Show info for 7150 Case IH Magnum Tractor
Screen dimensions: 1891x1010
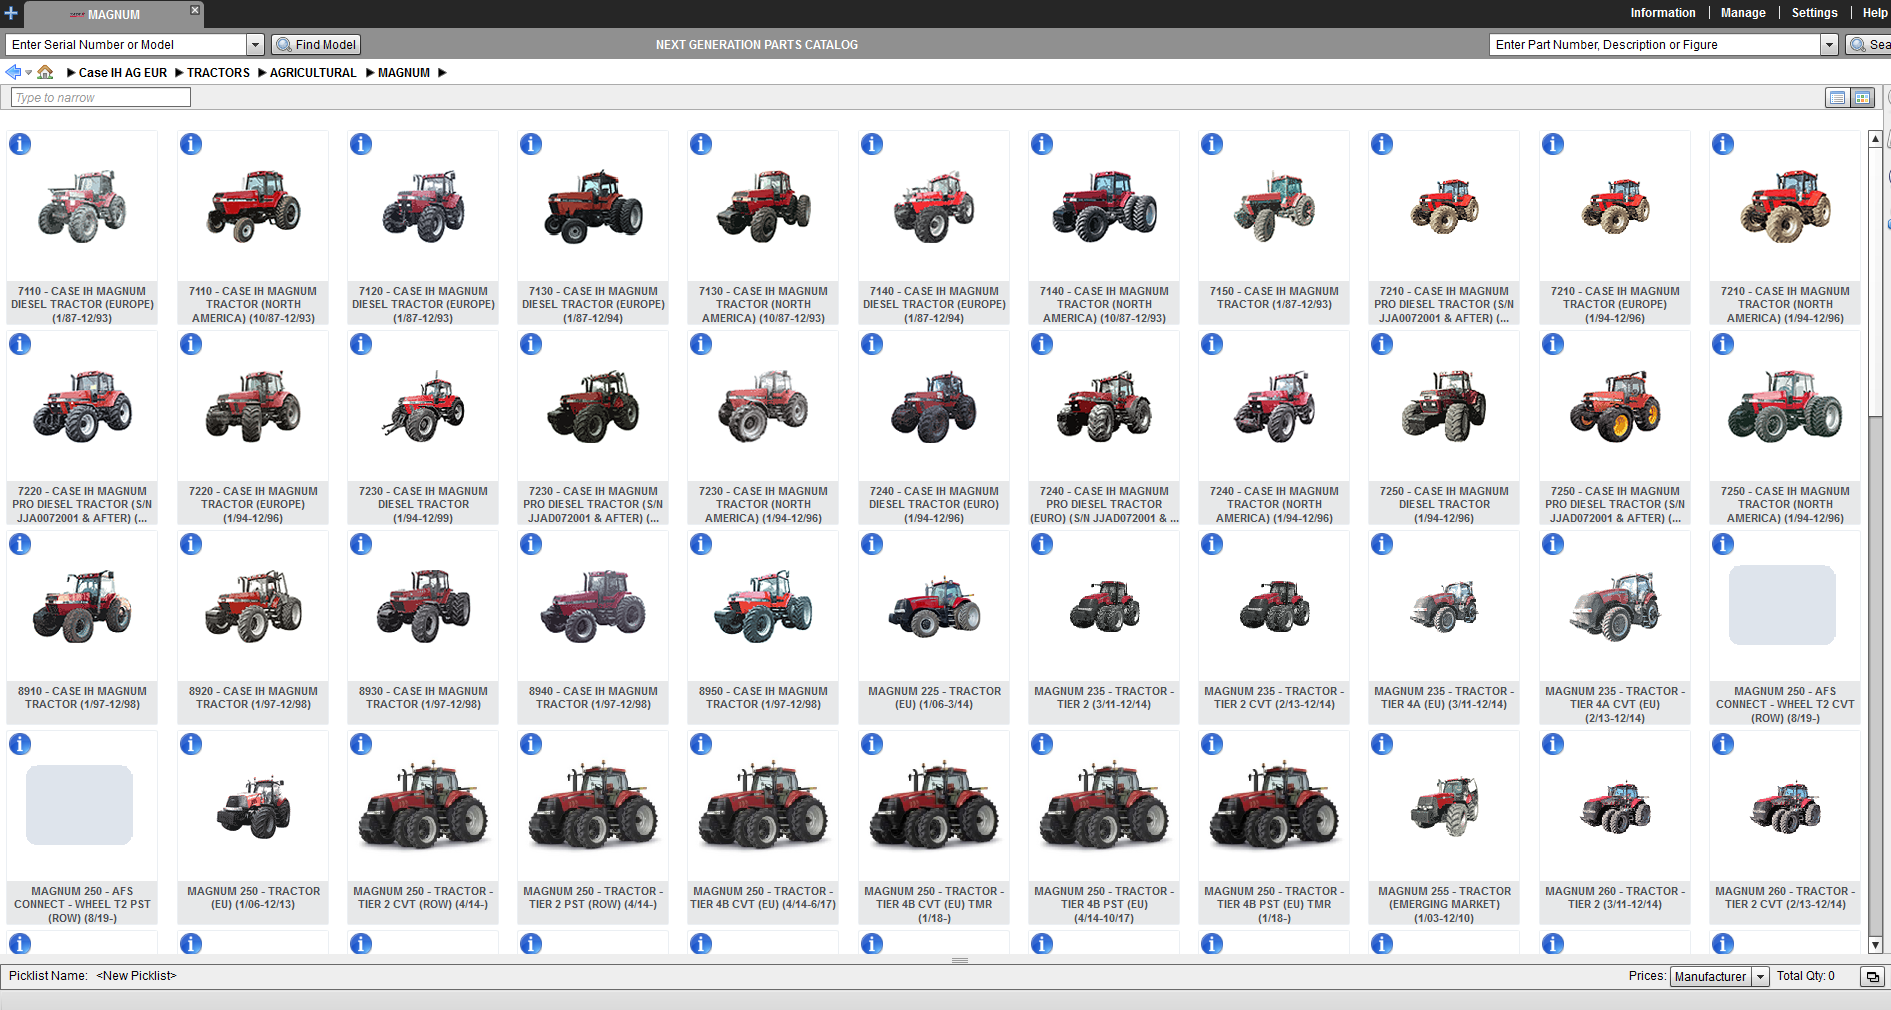(x=1212, y=144)
